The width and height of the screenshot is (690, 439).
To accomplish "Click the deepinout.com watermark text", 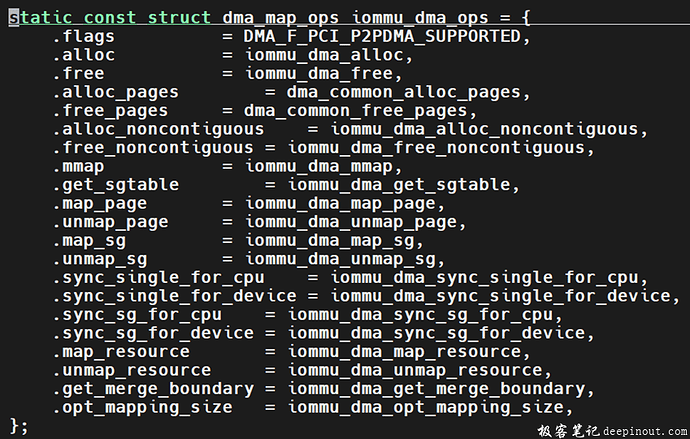I will click(x=638, y=430).
